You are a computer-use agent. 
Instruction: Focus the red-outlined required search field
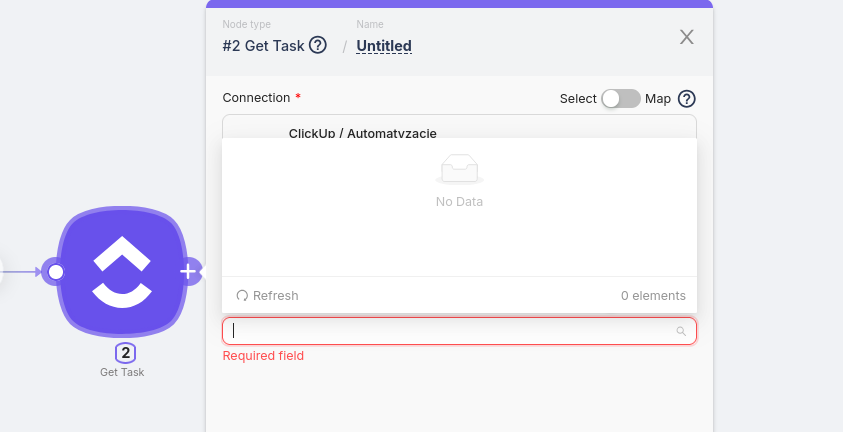(x=460, y=331)
